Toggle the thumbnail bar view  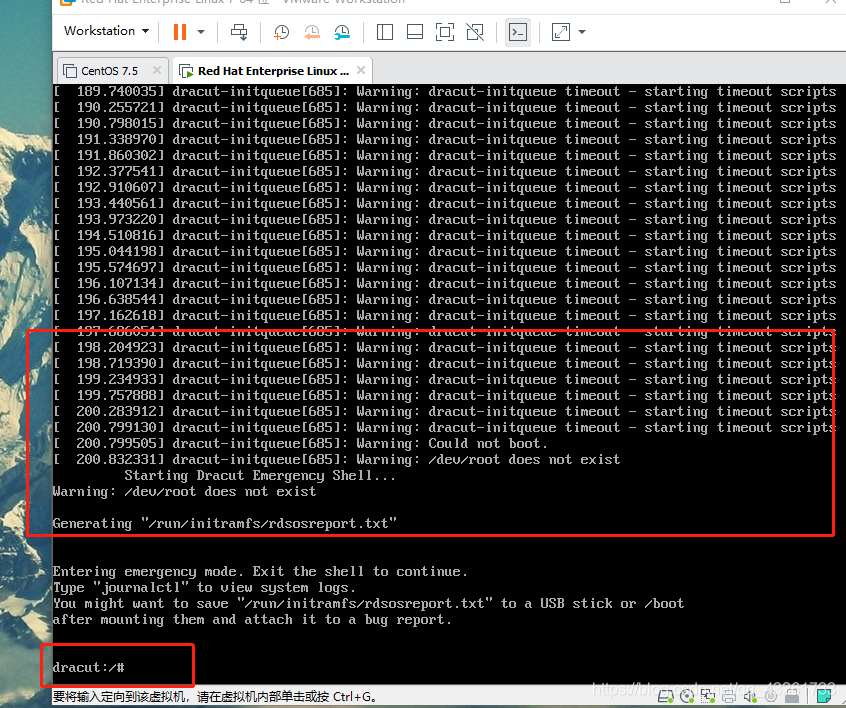pyautogui.click(x=415, y=32)
